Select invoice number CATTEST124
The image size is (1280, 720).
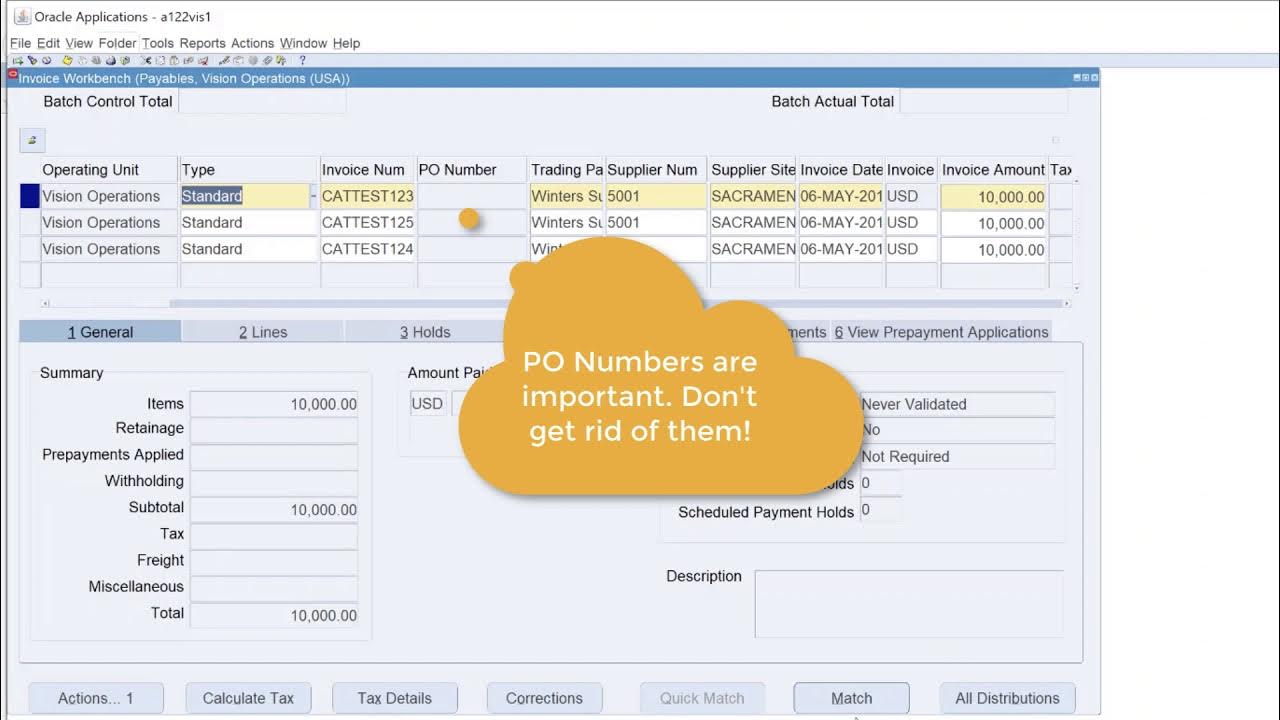[368, 249]
